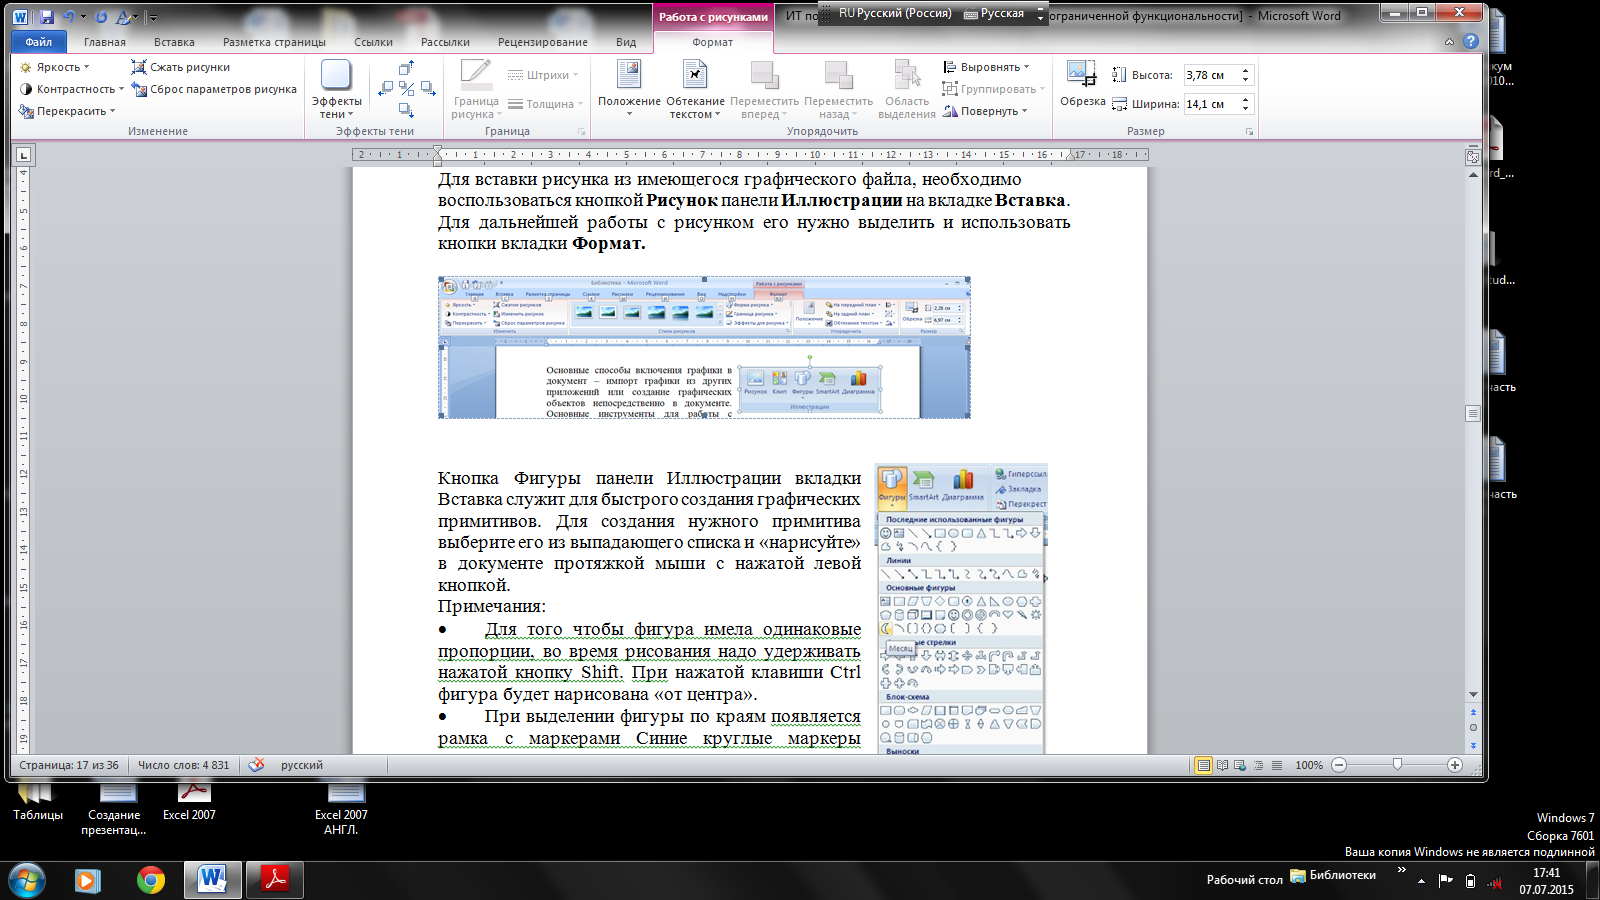Switch to Outline view
The image size is (1600, 900).
coord(1258,765)
